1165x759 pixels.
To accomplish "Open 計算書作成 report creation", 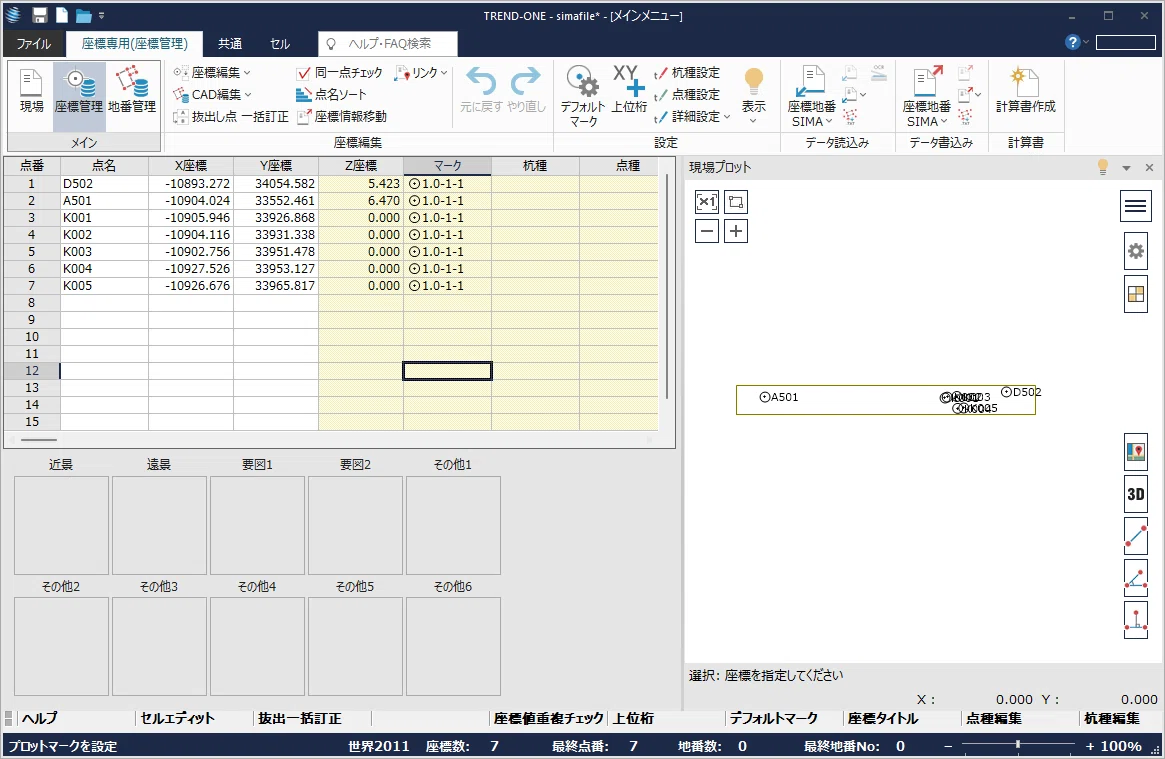I will coord(1025,89).
